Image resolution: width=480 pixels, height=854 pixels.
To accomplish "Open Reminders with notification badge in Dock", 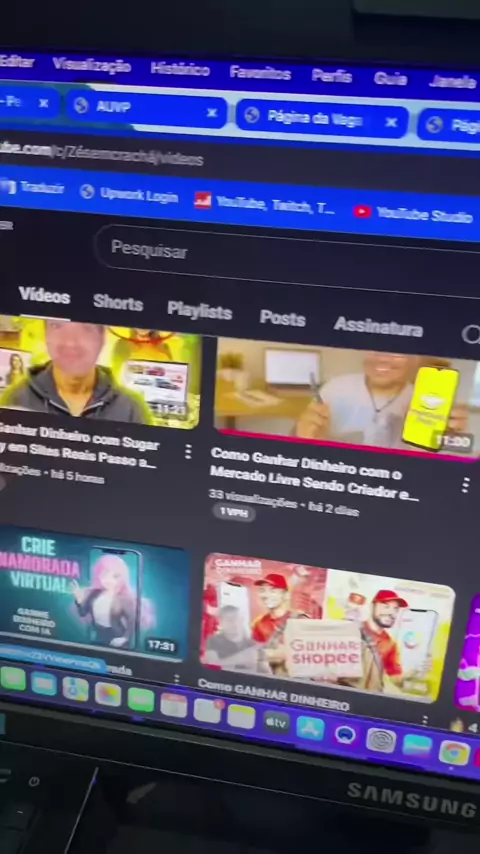I will click(x=208, y=711).
